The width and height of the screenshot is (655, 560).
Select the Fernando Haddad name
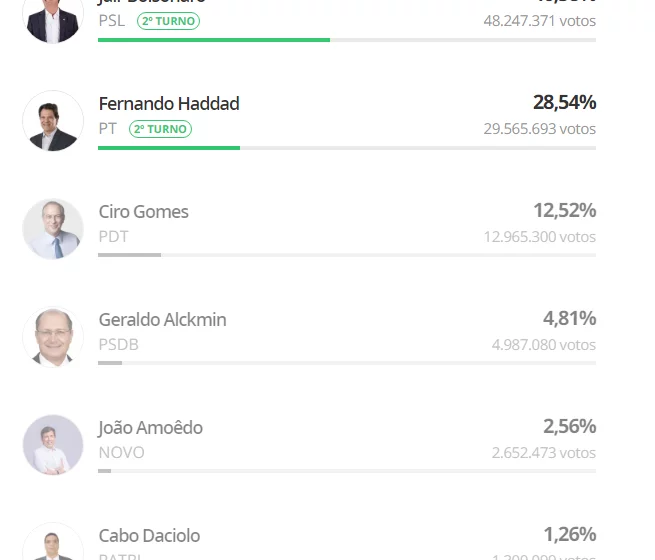169,104
